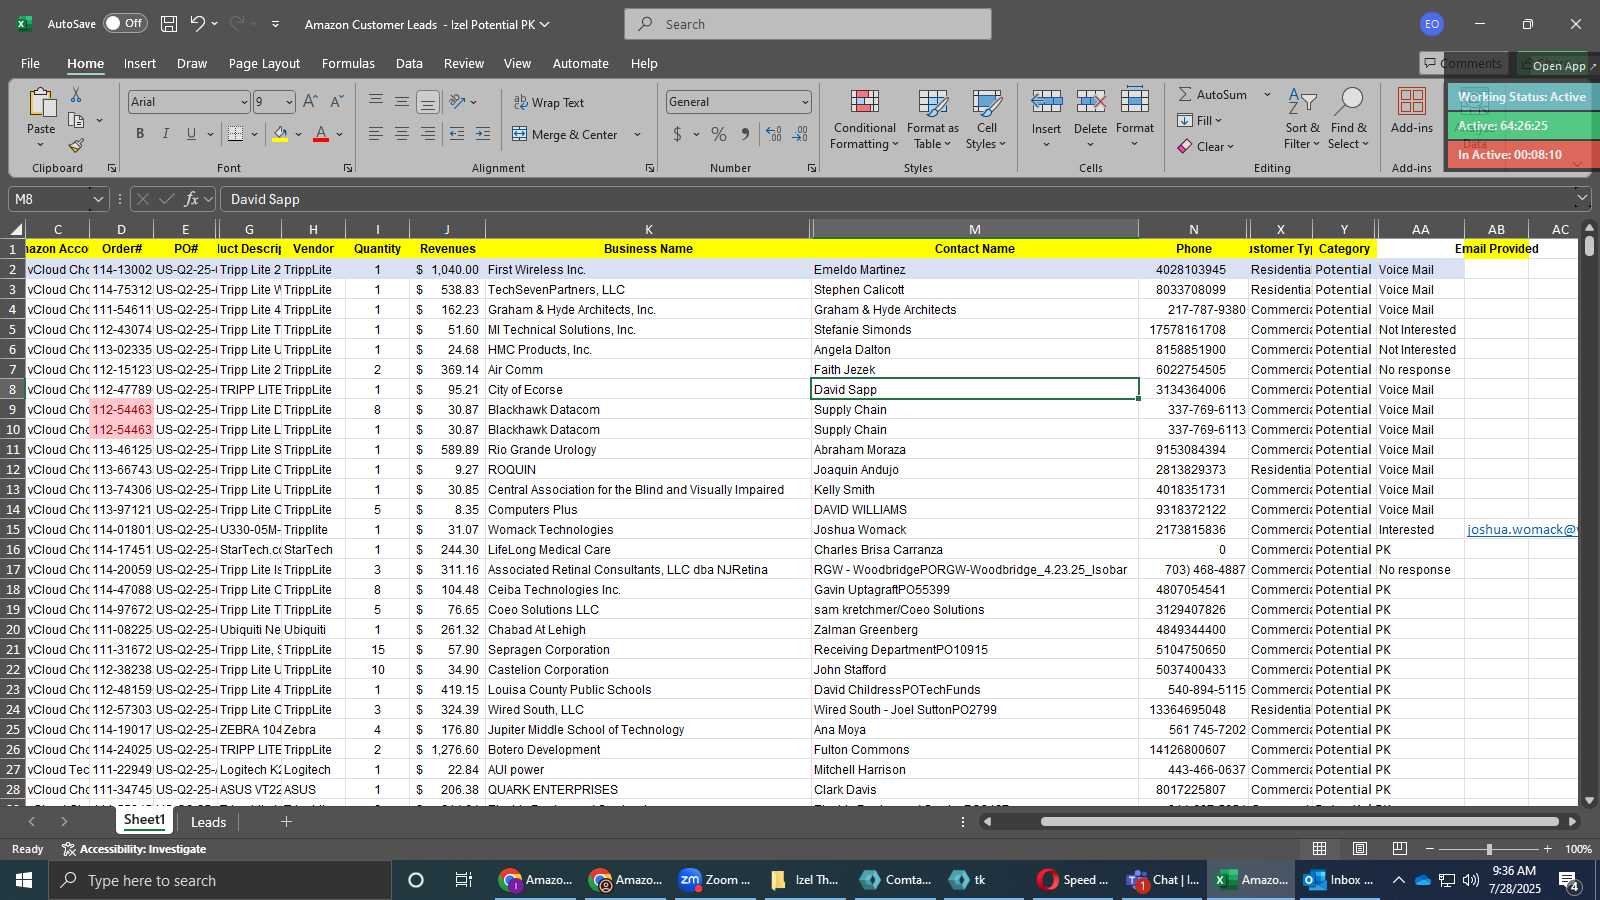This screenshot has width=1600, height=900.
Task: Select all cells with corner triangle
Action: pos(15,230)
